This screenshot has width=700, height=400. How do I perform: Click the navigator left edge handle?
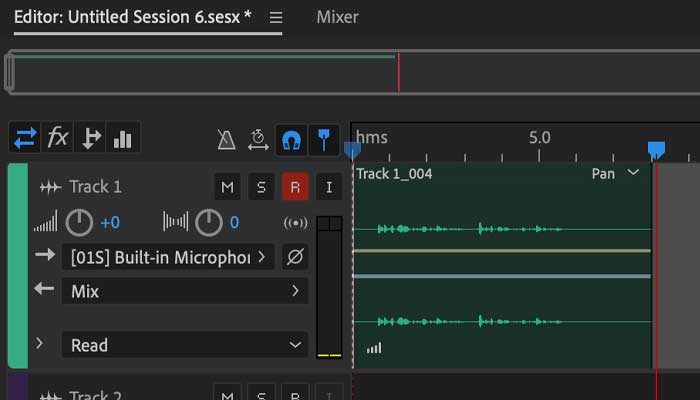(x=9, y=72)
